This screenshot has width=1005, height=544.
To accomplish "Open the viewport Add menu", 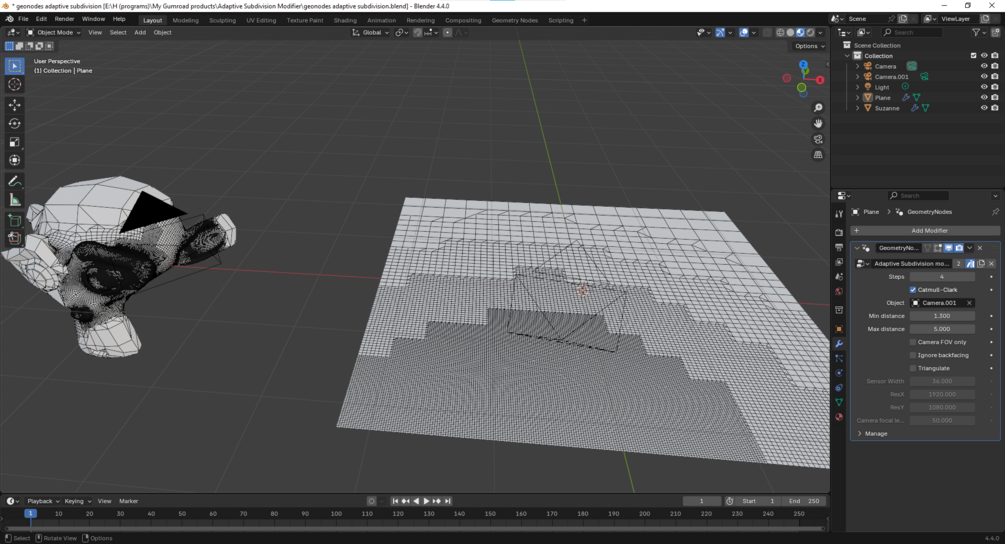I will coord(140,33).
